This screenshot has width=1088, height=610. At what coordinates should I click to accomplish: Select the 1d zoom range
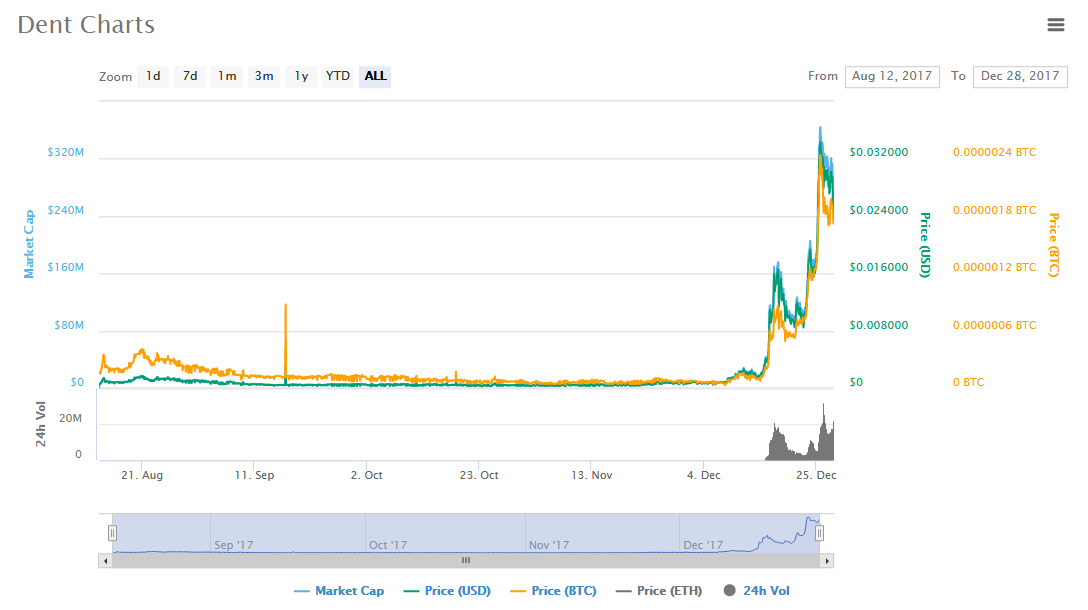(x=152, y=76)
